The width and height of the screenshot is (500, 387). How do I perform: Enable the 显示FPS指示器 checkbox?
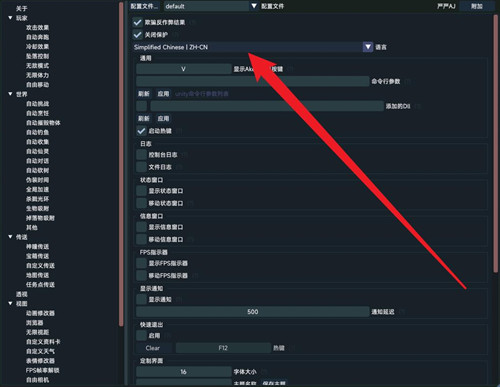pos(141,263)
